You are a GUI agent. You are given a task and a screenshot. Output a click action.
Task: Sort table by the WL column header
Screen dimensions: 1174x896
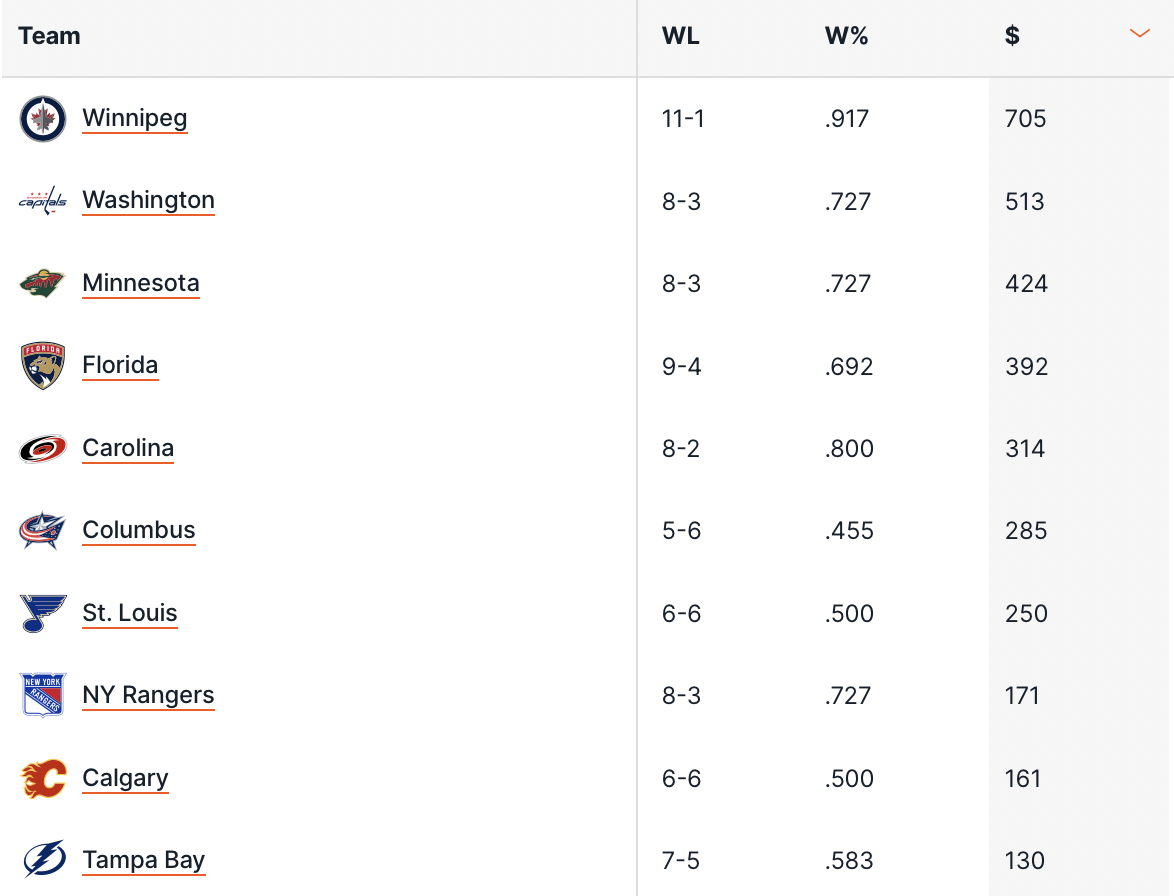click(681, 36)
